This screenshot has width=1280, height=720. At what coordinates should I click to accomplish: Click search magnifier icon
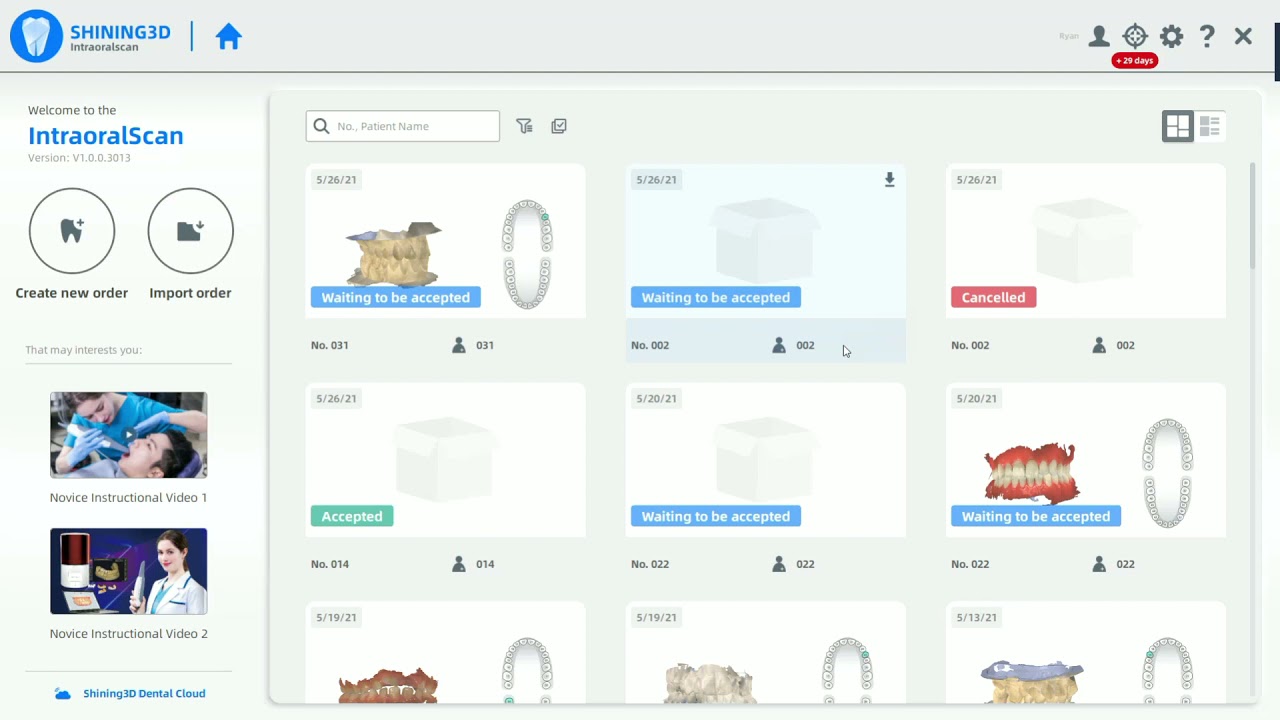[321, 126]
